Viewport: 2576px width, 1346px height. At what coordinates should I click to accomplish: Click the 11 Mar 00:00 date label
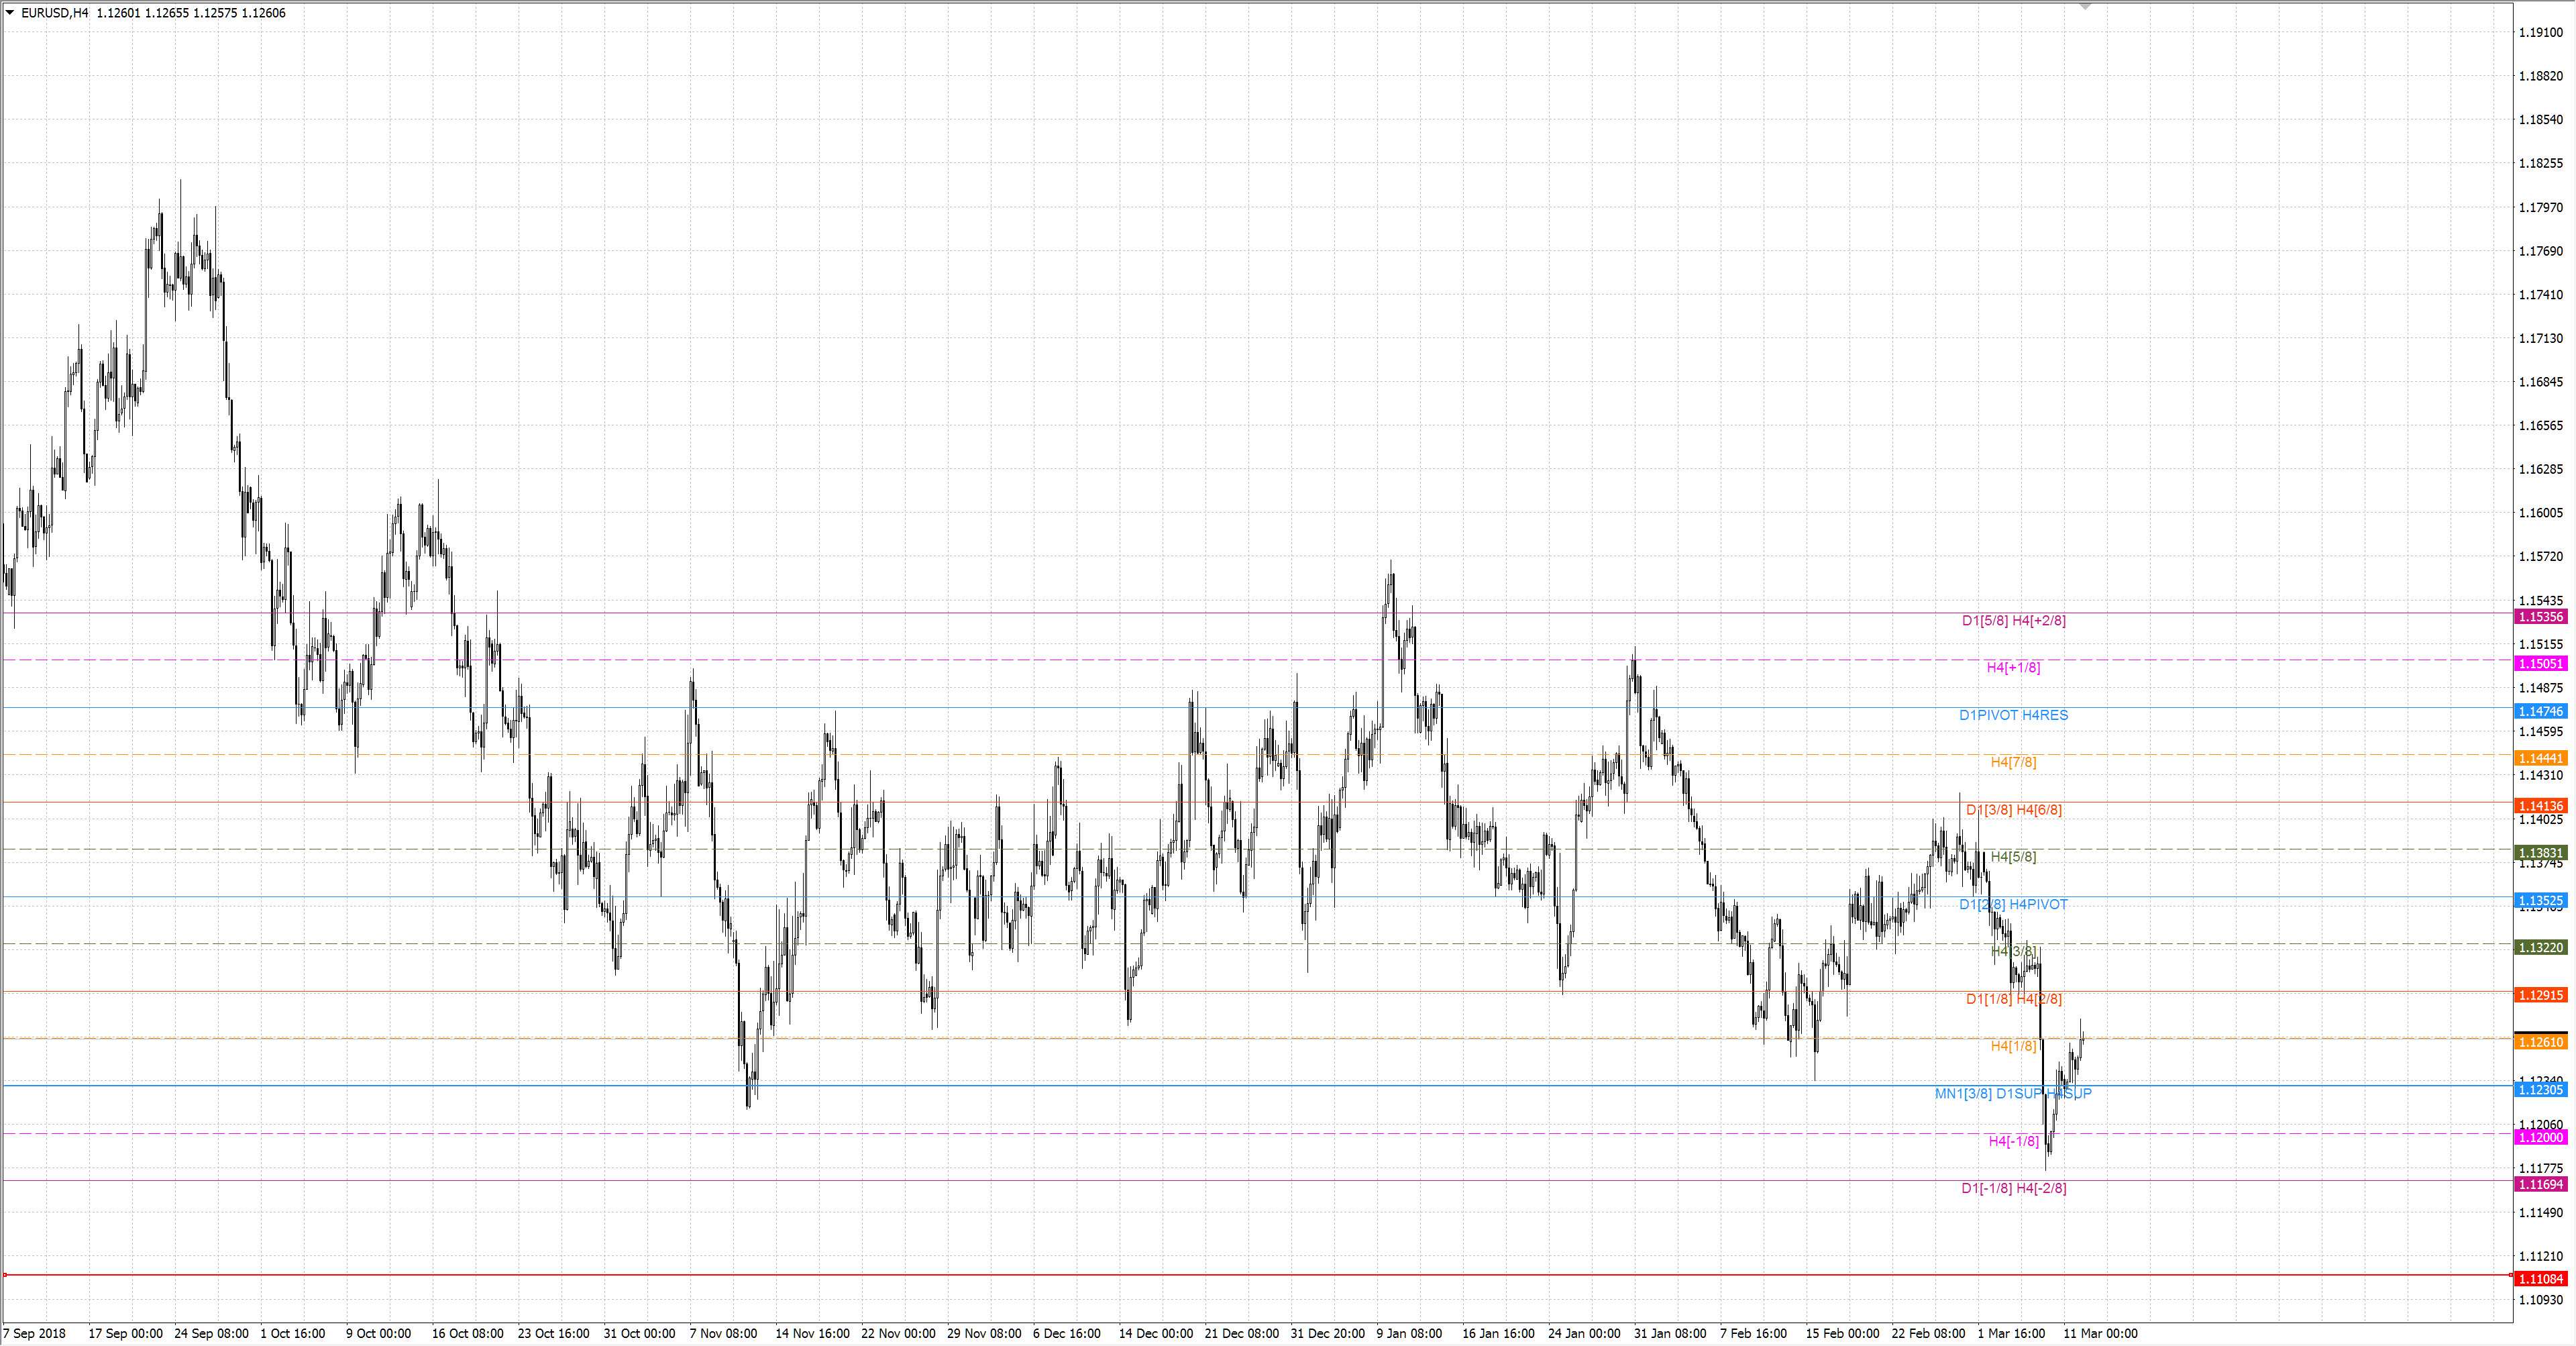pyautogui.click(x=2100, y=1333)
